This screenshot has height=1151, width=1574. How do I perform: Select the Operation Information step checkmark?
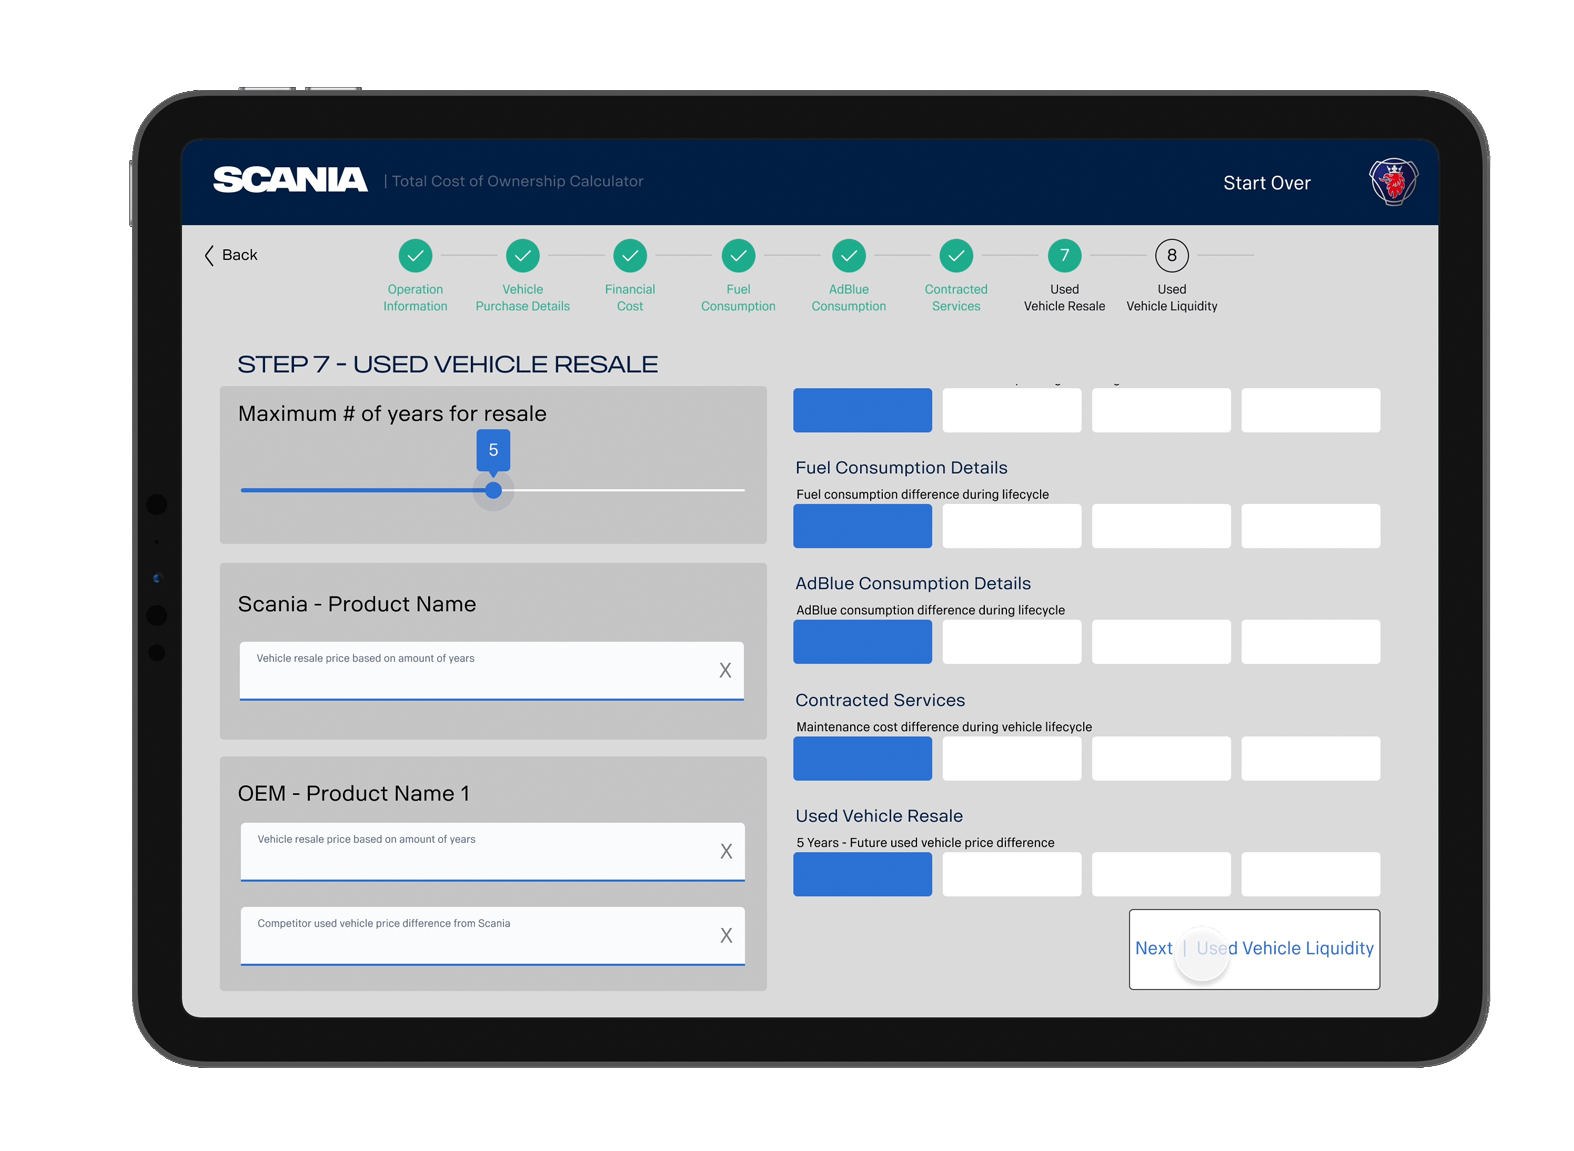point(415,255)
